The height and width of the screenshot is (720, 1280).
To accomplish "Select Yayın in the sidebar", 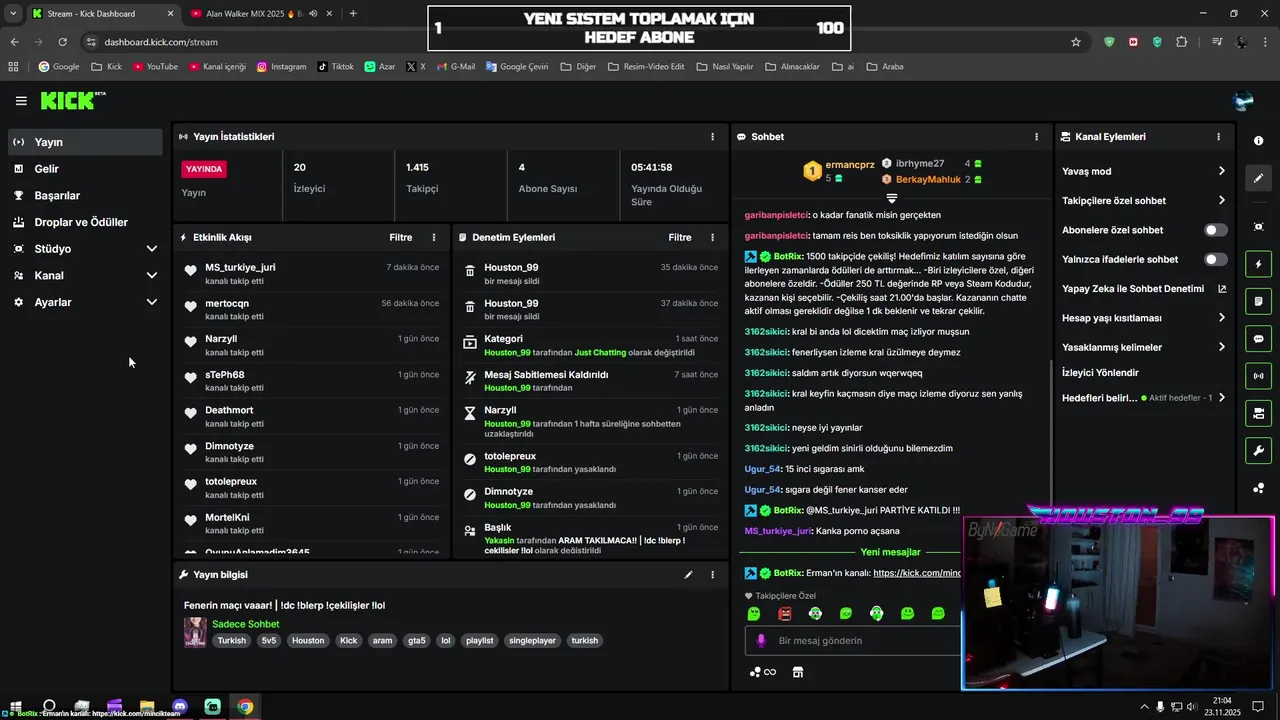I will pyautogui.click(x=85, y=142).
